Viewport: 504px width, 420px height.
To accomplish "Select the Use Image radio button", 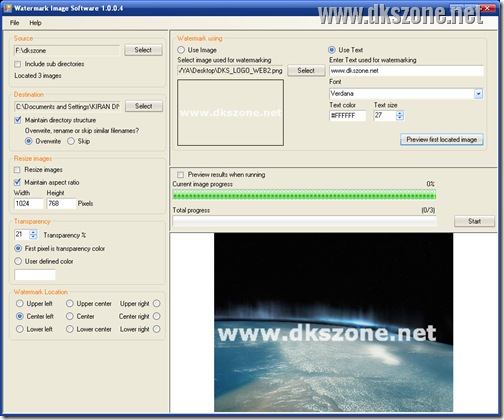I will point(181,50).
